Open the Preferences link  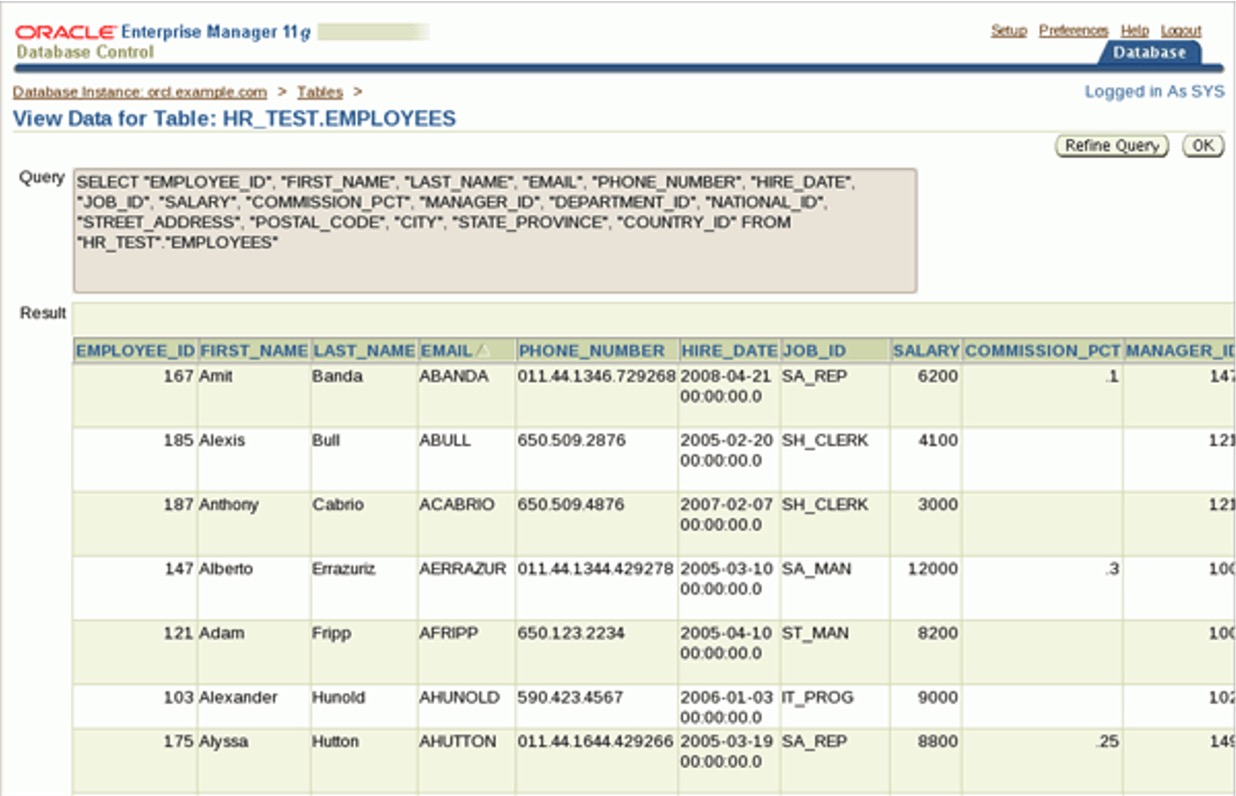(x=1073, y=31)
